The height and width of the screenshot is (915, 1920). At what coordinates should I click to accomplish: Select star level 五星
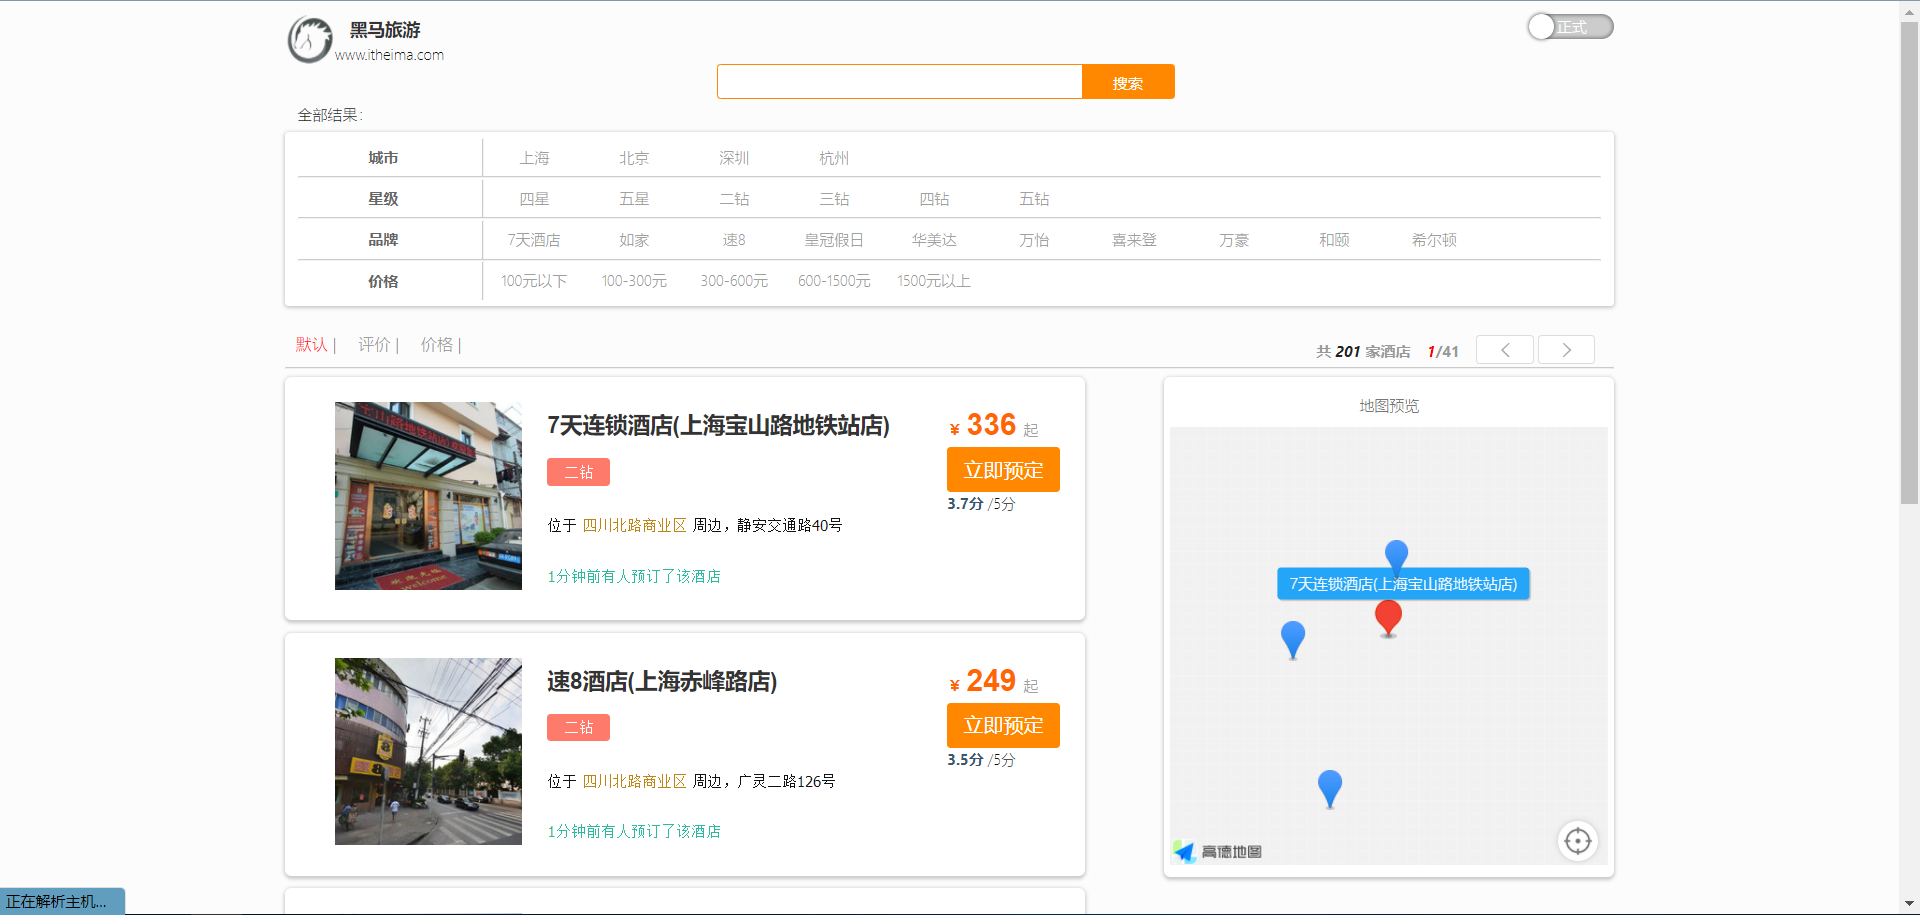[634, 199]
